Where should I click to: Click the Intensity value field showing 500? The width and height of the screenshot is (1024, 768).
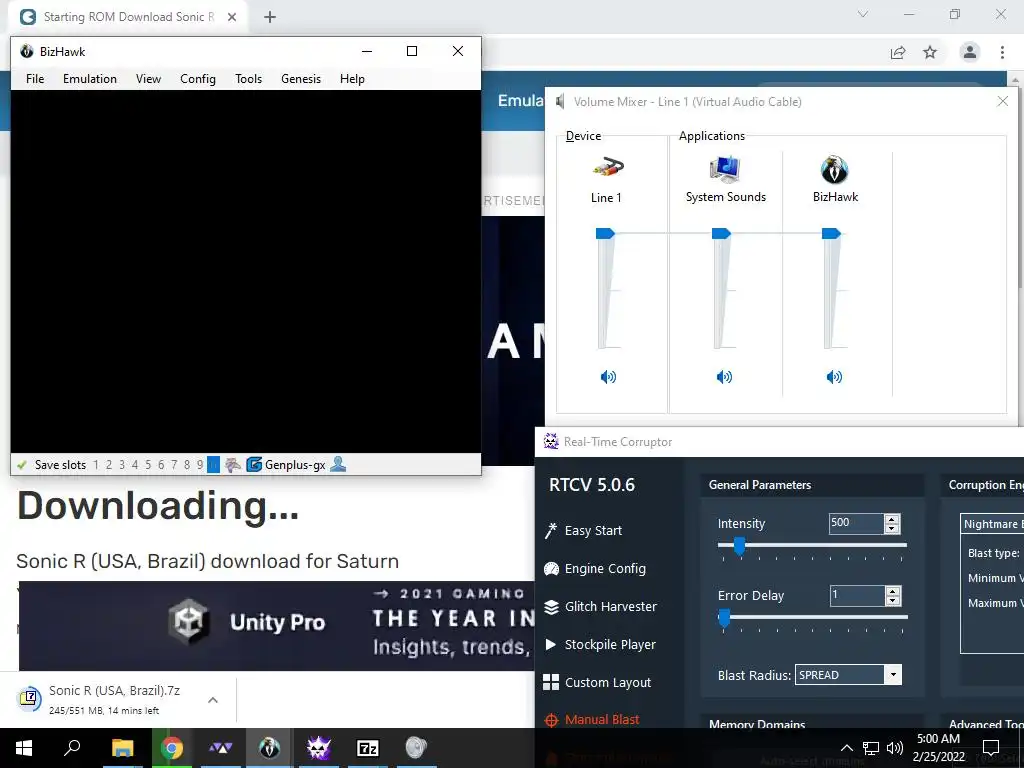pos(856,522)
